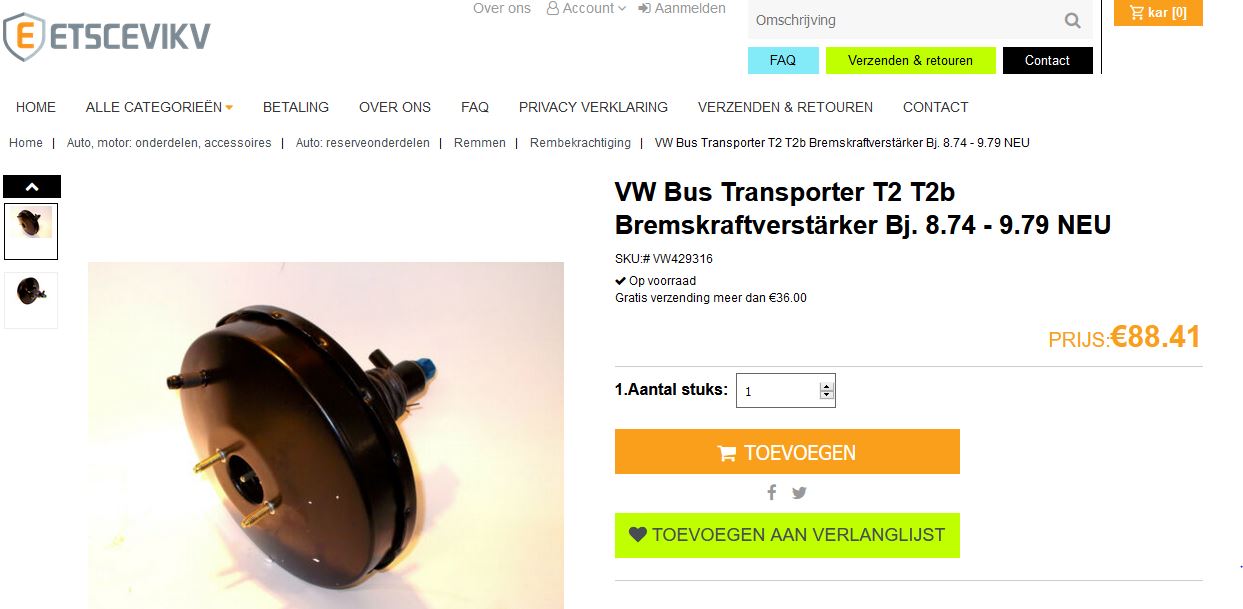Expand the Account dropdown
The width and height of the screenshot is (1243, 609).
pos(587,8)
